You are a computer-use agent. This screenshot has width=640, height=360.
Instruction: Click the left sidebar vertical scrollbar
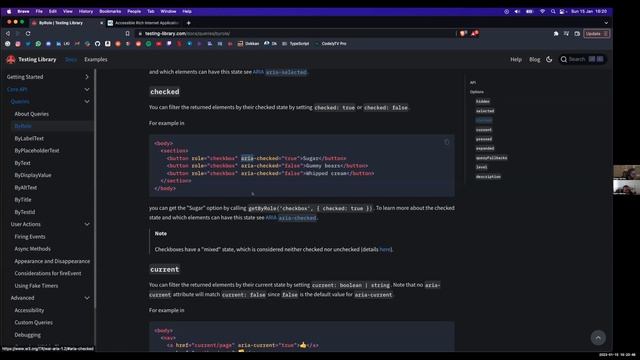point(96,188)
